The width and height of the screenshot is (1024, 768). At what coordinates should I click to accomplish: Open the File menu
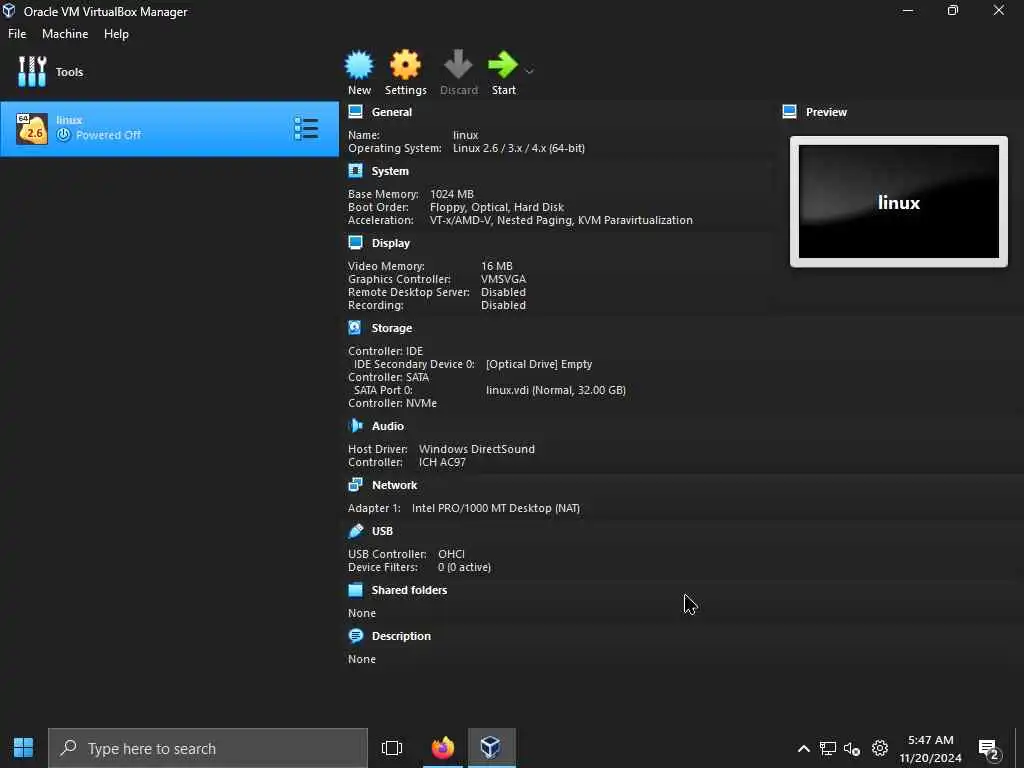click(x=17, y=33)
